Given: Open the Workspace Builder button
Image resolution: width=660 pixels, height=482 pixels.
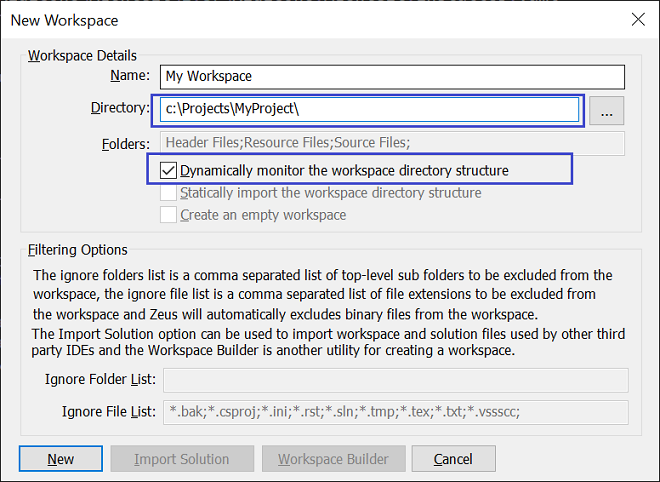Looking at the screenshot, I should (334, 459).
